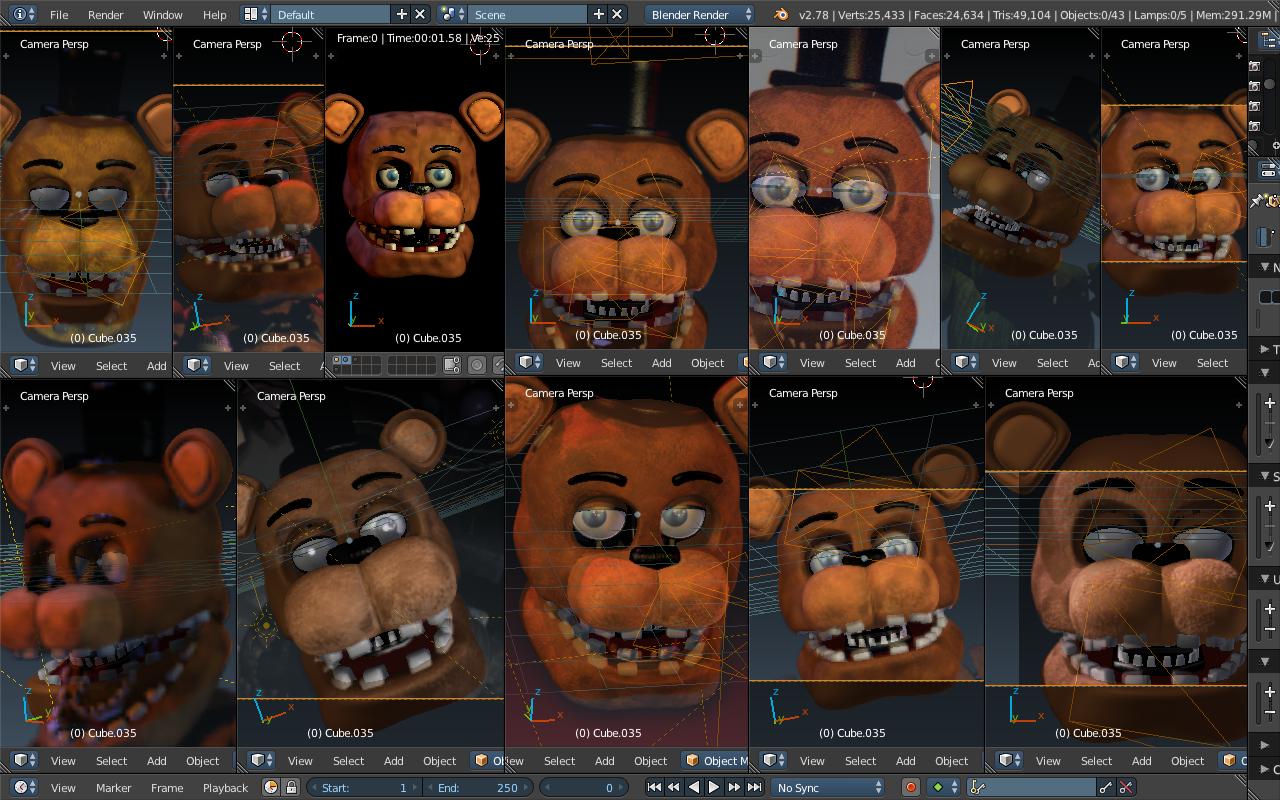
Task: Open editor type selector of top-left viewport
Action: [x=24, y=365]
